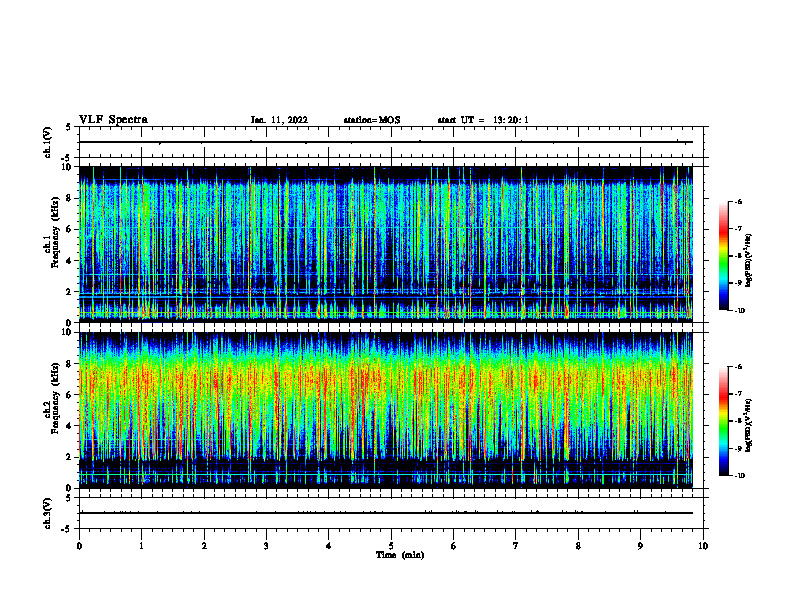
Task: Click the "5" tick on ch.1(V) axis
Action: point(69,127)
